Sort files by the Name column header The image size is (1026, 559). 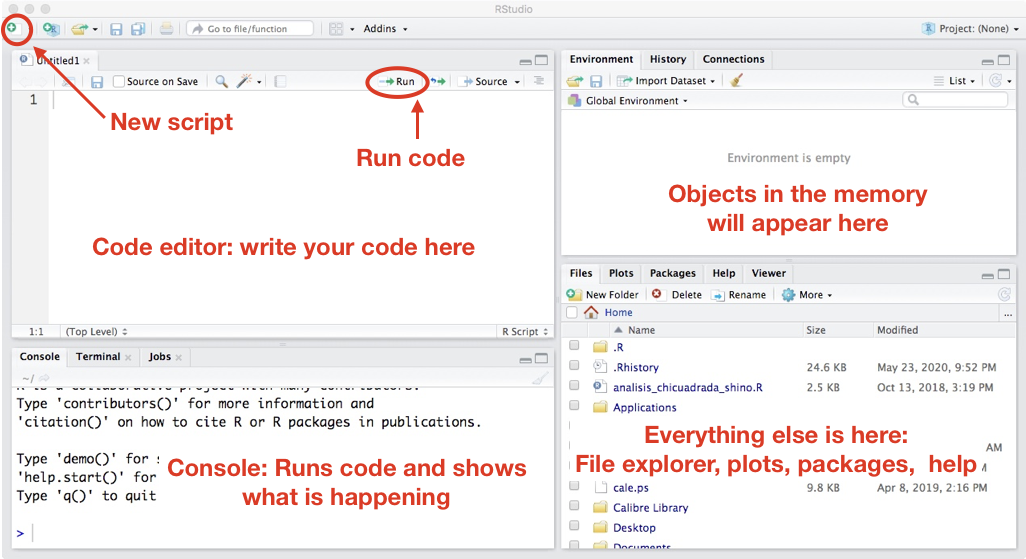pos(641,330)
